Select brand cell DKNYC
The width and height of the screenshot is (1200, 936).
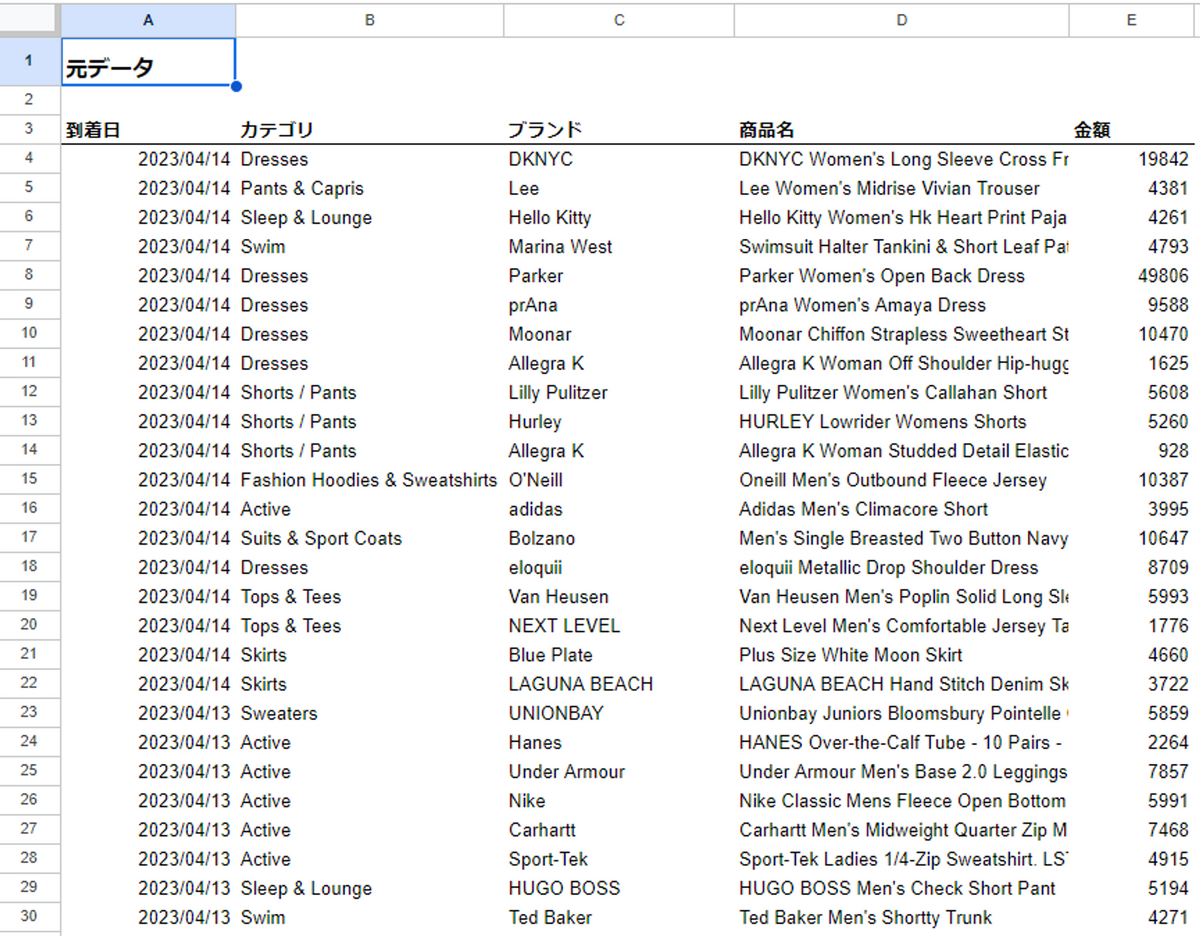619,159
